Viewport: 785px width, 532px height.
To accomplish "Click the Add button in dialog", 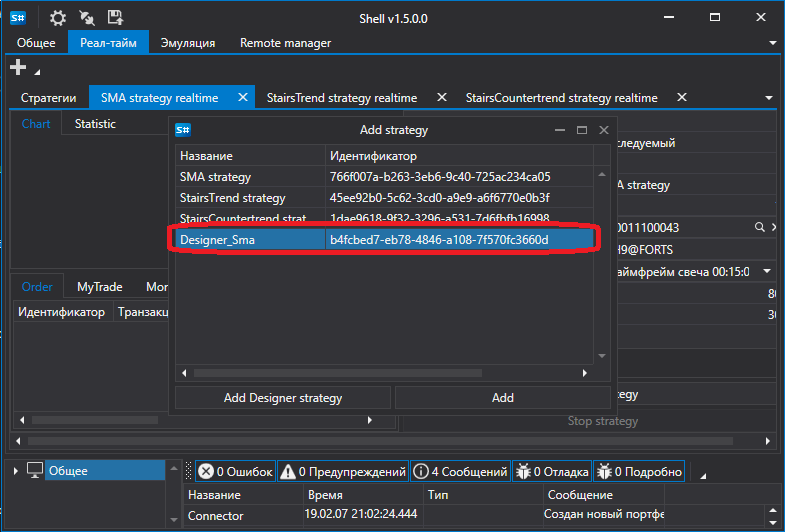I will [x=503, y=398].
